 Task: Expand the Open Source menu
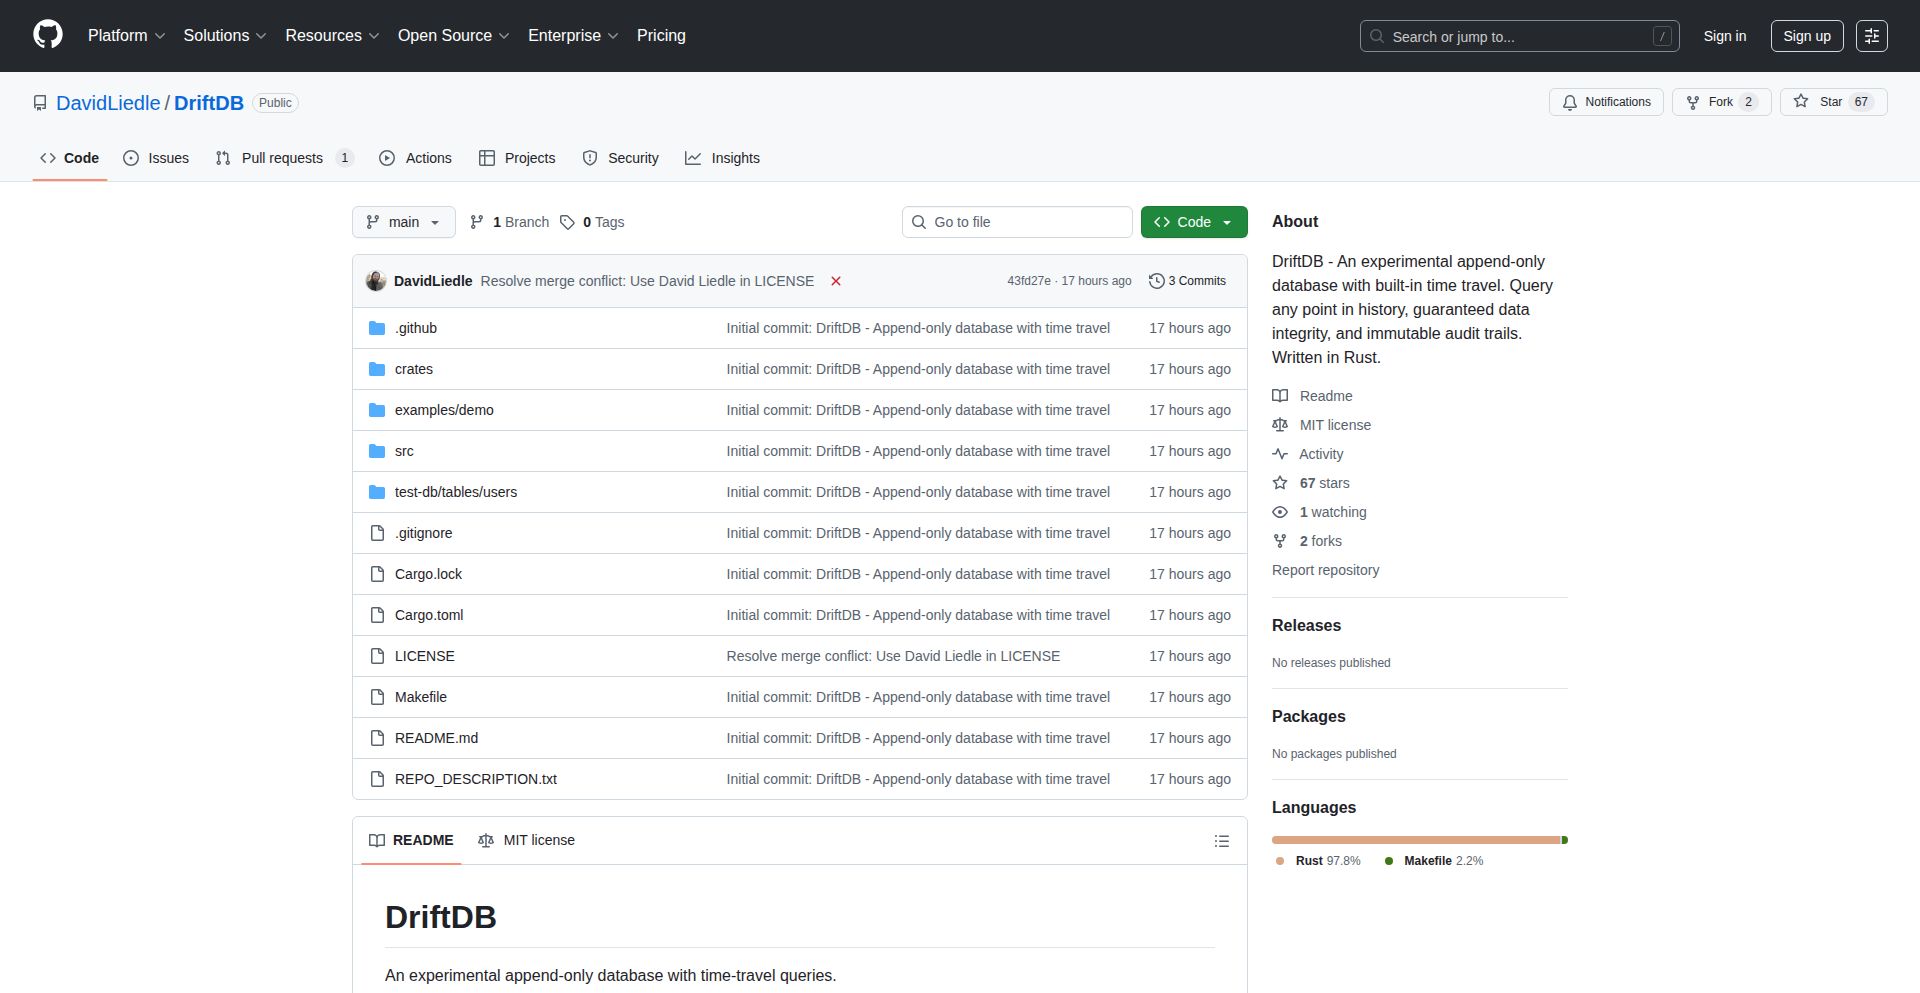click(x=454, y=35)
